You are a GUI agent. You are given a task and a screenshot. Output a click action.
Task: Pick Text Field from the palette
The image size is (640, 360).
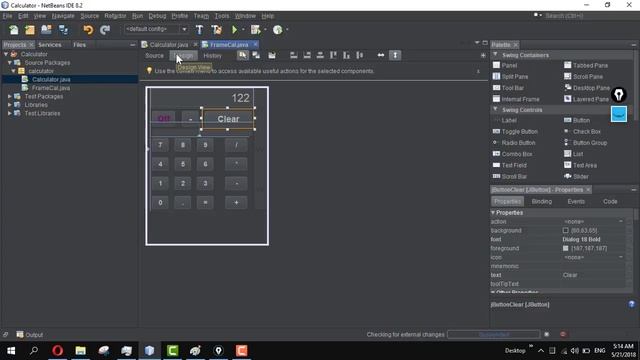[510, 165]
